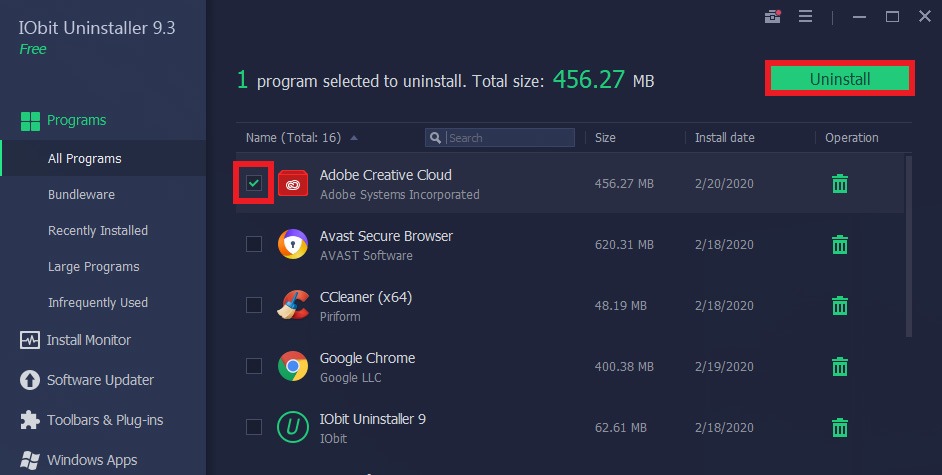Open the Bundleware list

pos(81,195)
